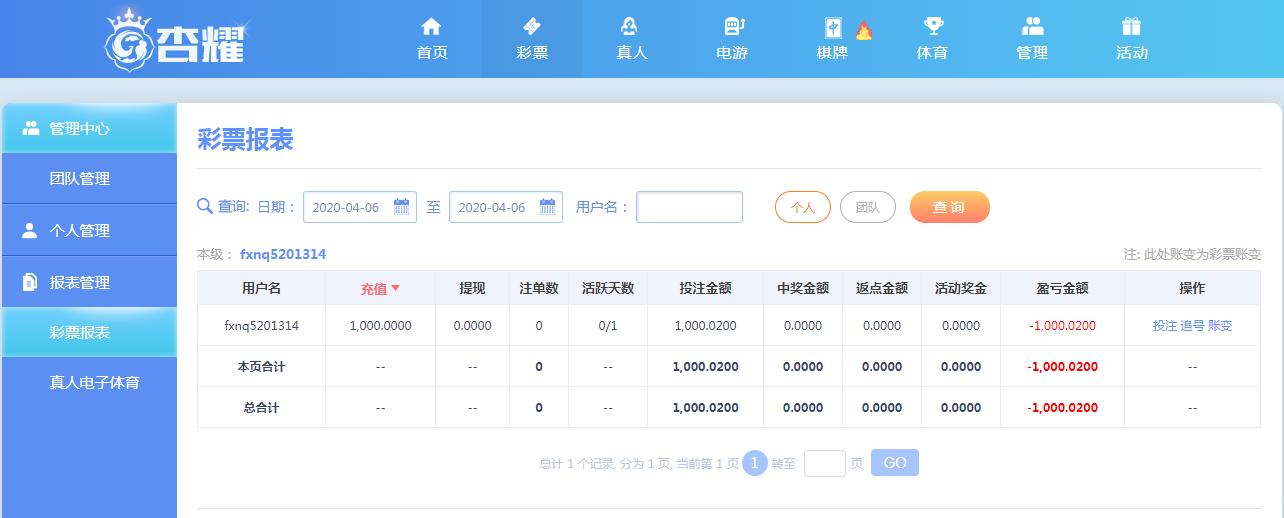
Task: Click the 杏耀 crown logo
Action: point(175,40)
